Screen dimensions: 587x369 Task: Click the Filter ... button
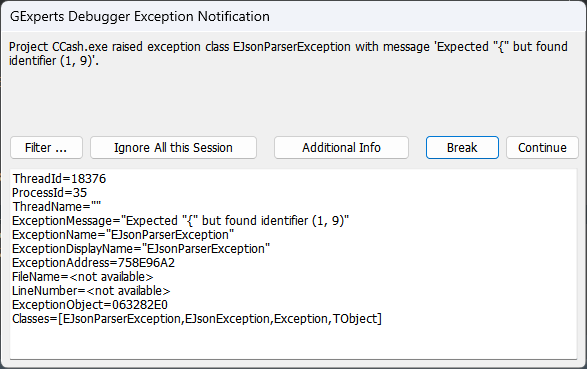coord(46,147)
